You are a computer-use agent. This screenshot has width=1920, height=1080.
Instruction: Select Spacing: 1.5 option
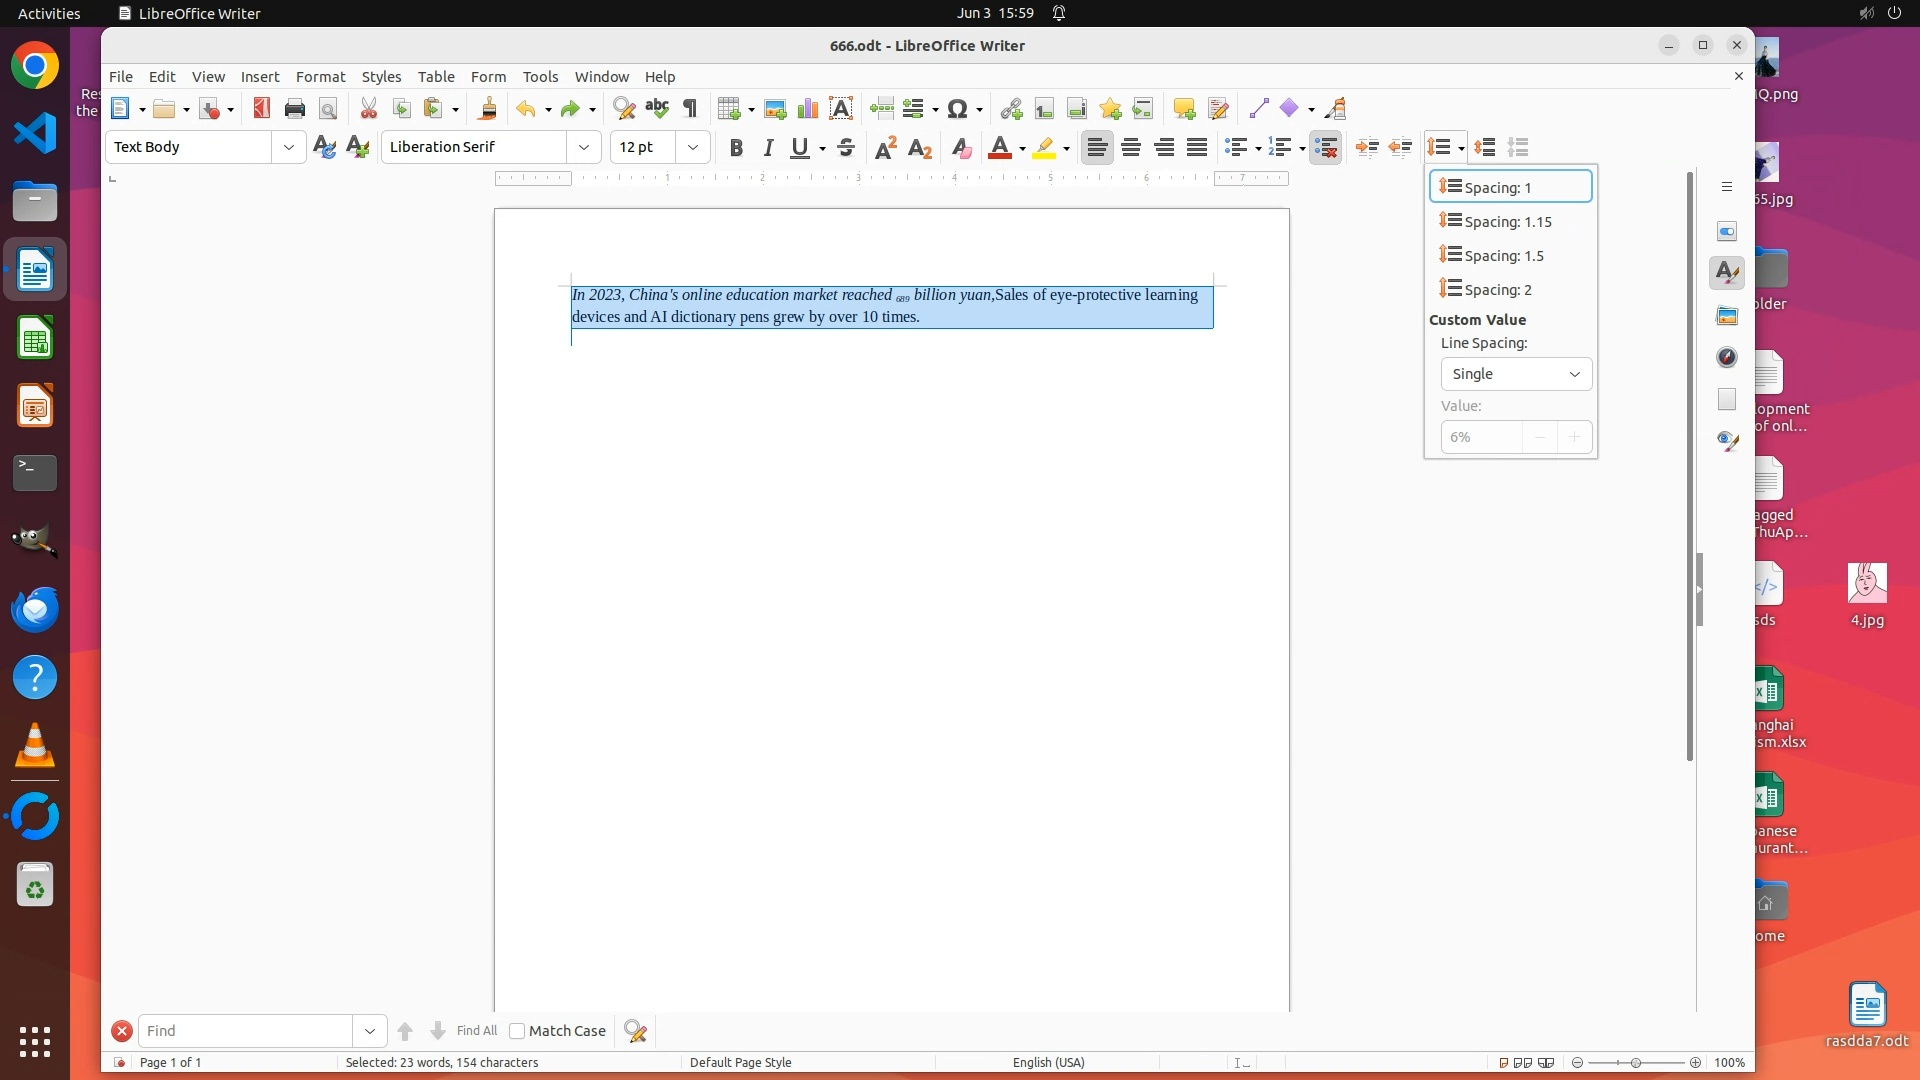(1504, 256)
